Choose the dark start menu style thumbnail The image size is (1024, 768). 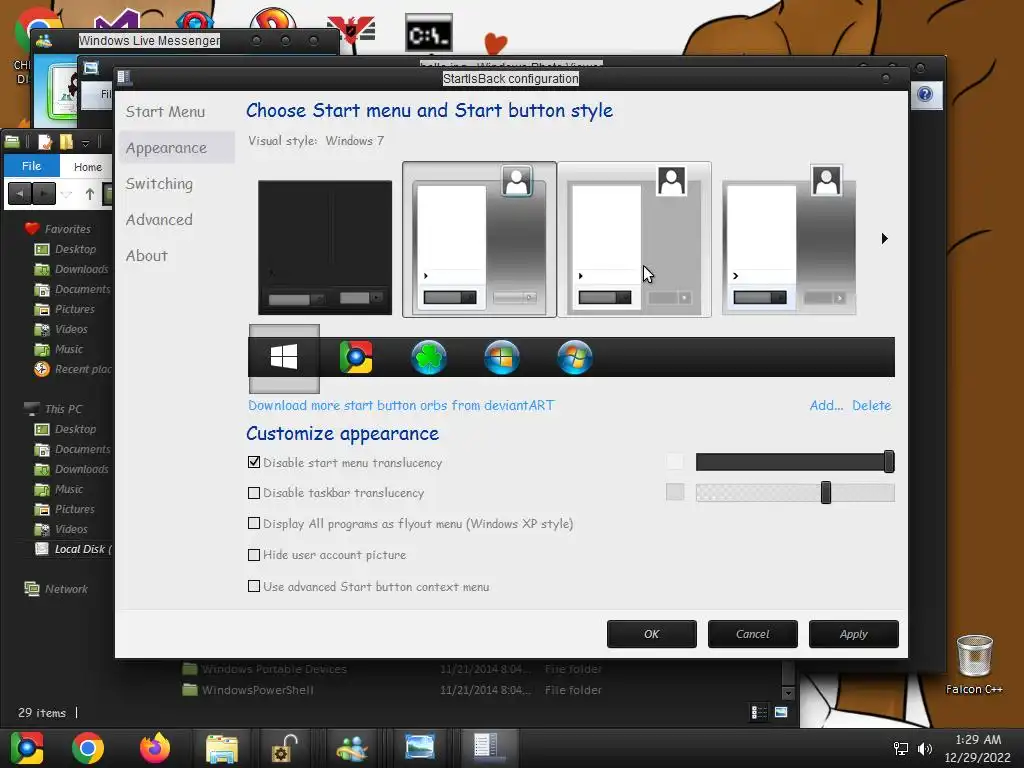[325, 248]
